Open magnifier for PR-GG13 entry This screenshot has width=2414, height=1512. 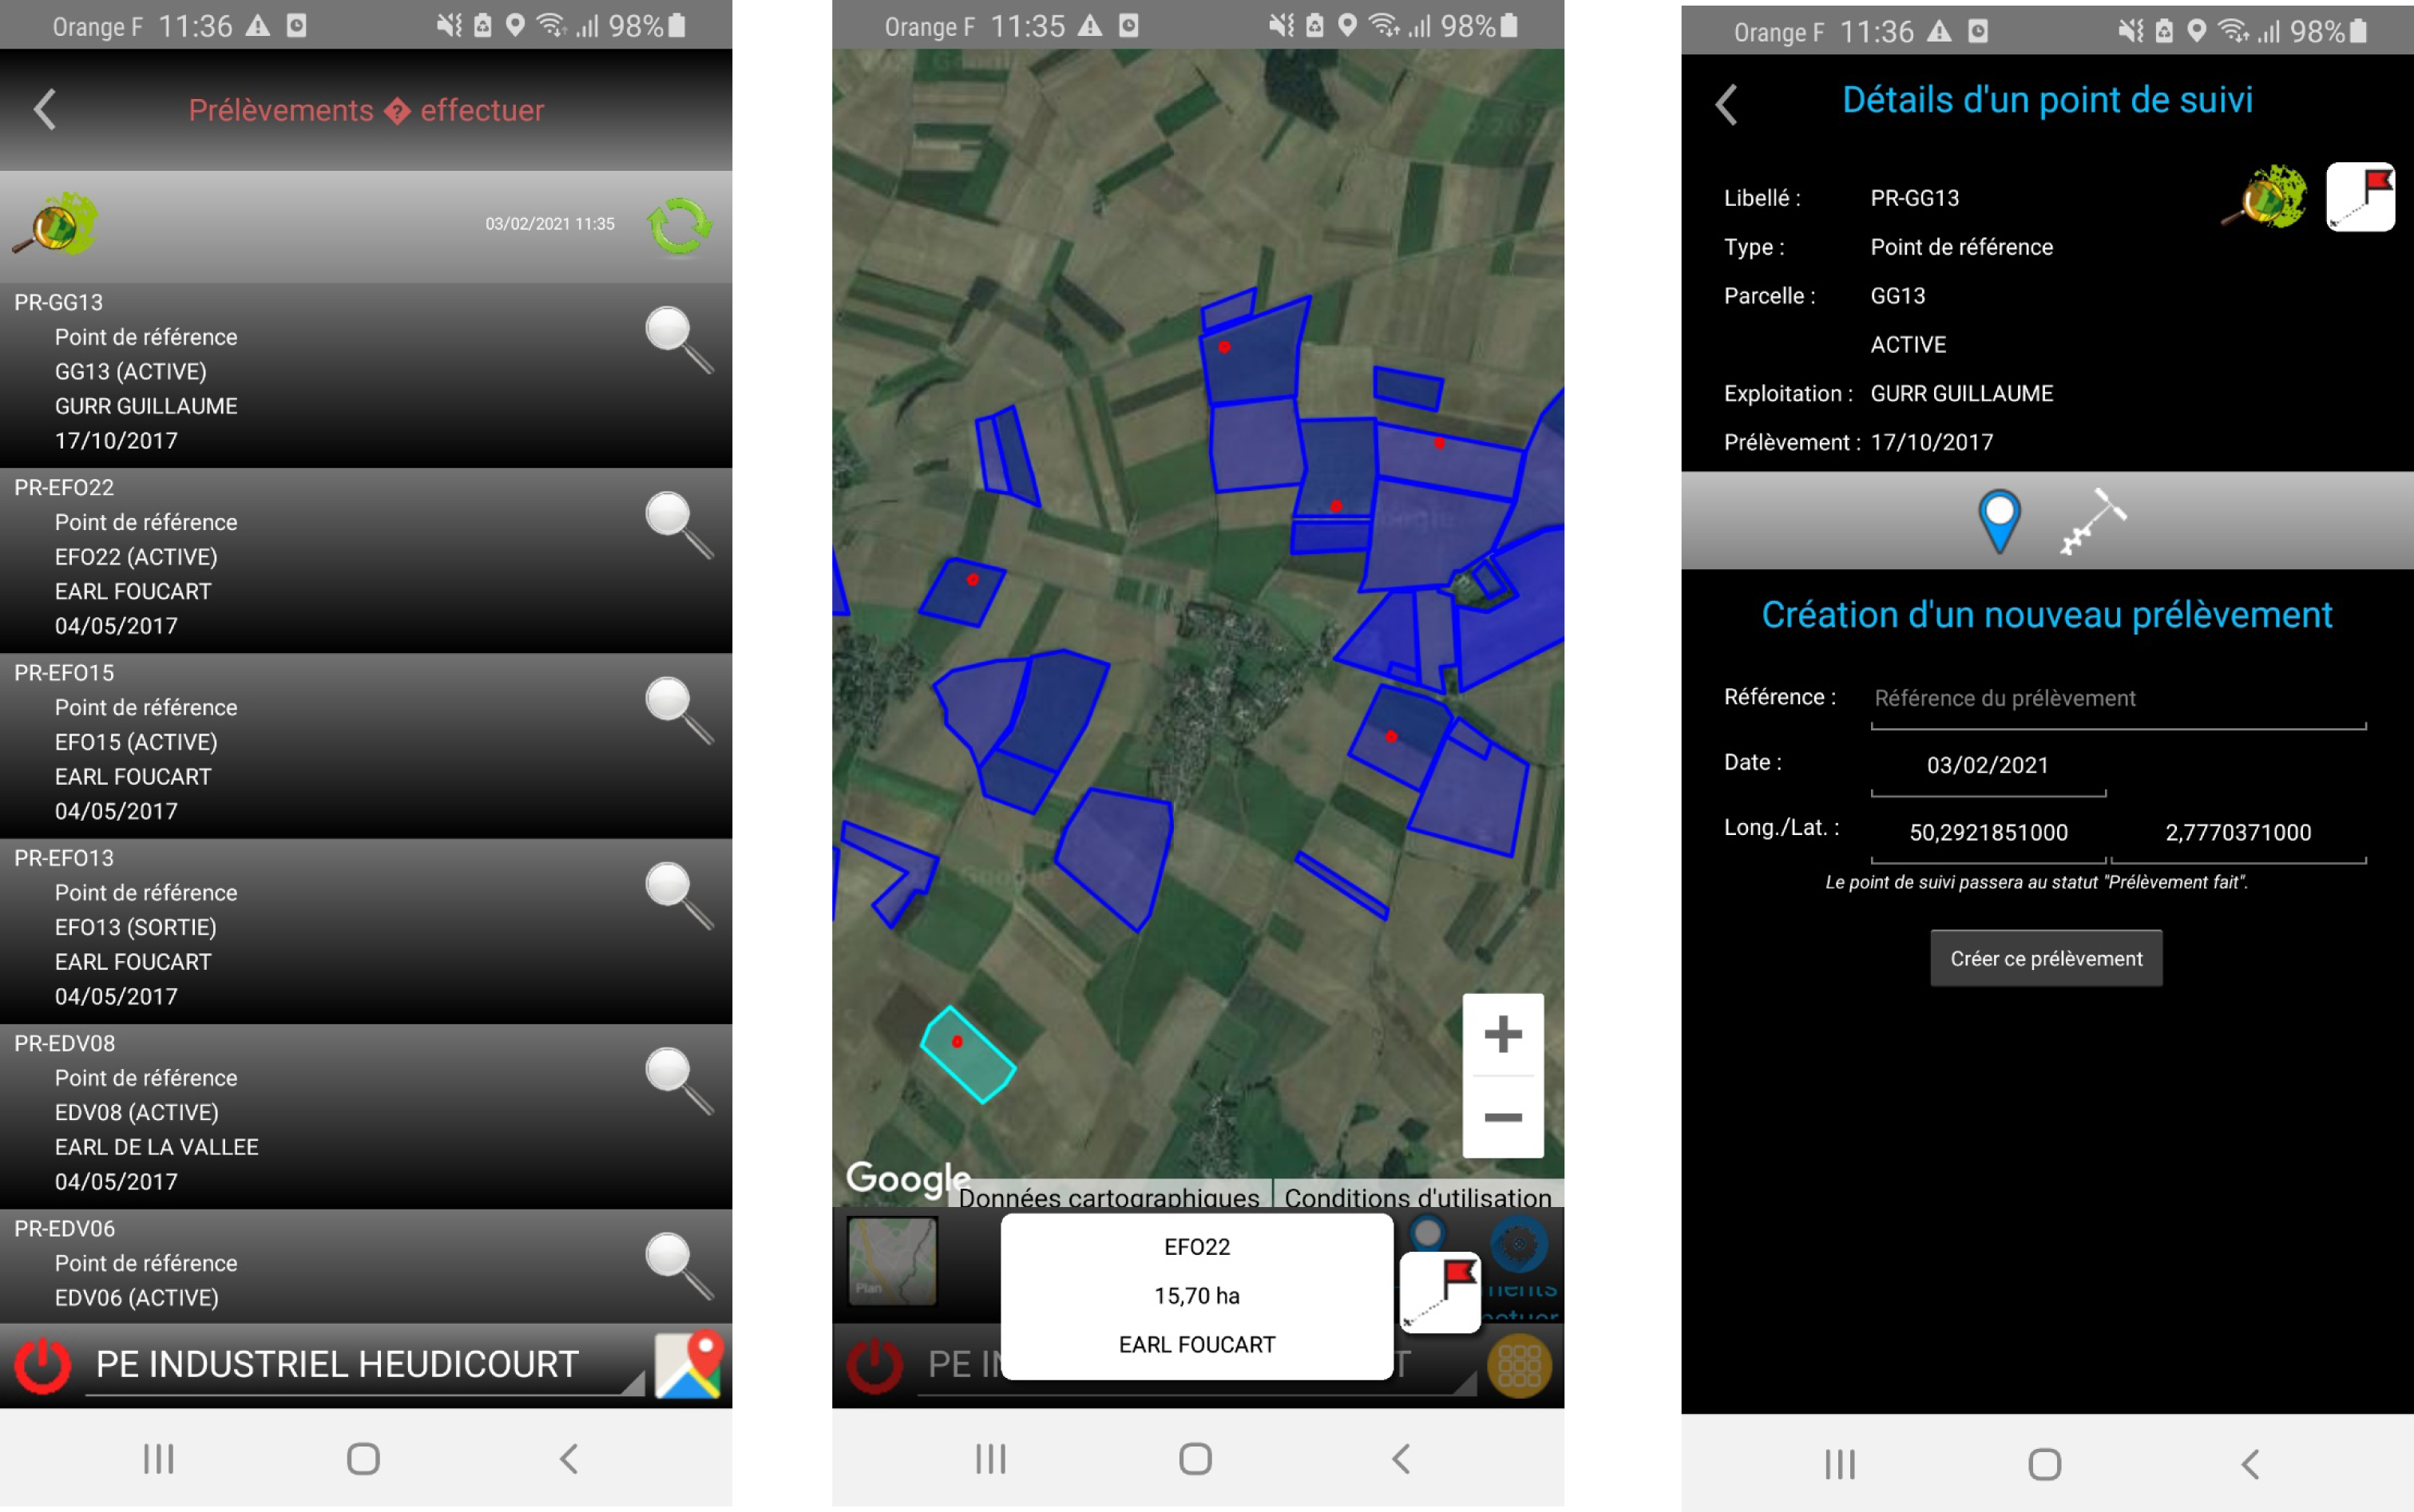coord(678,339)
